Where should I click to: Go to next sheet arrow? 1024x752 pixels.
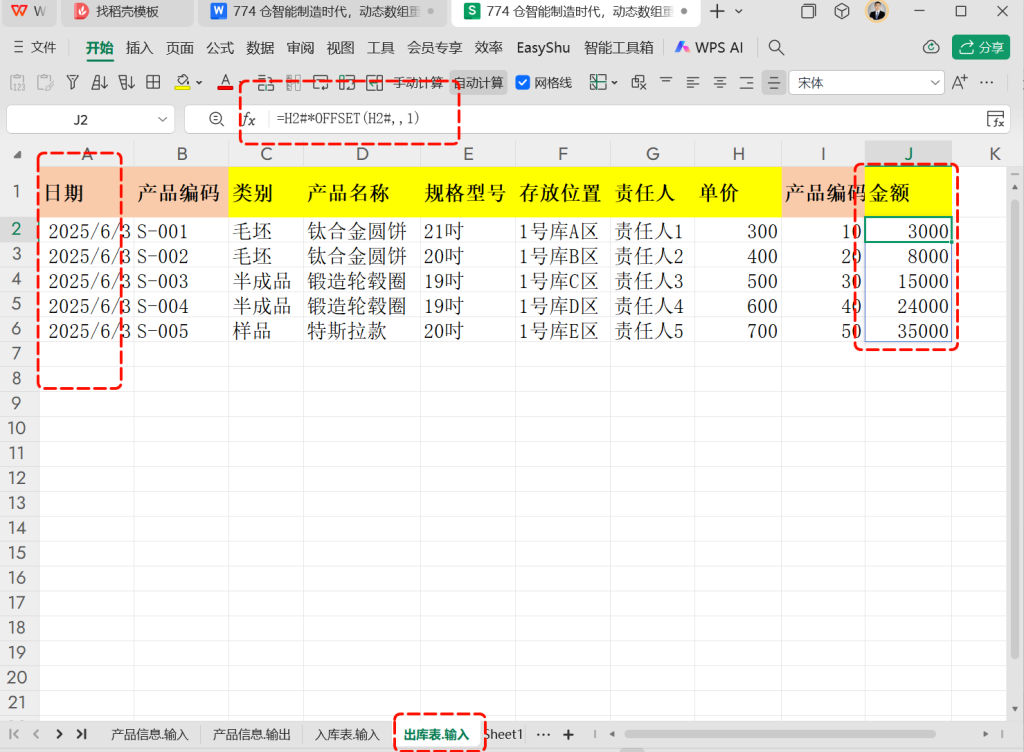pos(59,734)
